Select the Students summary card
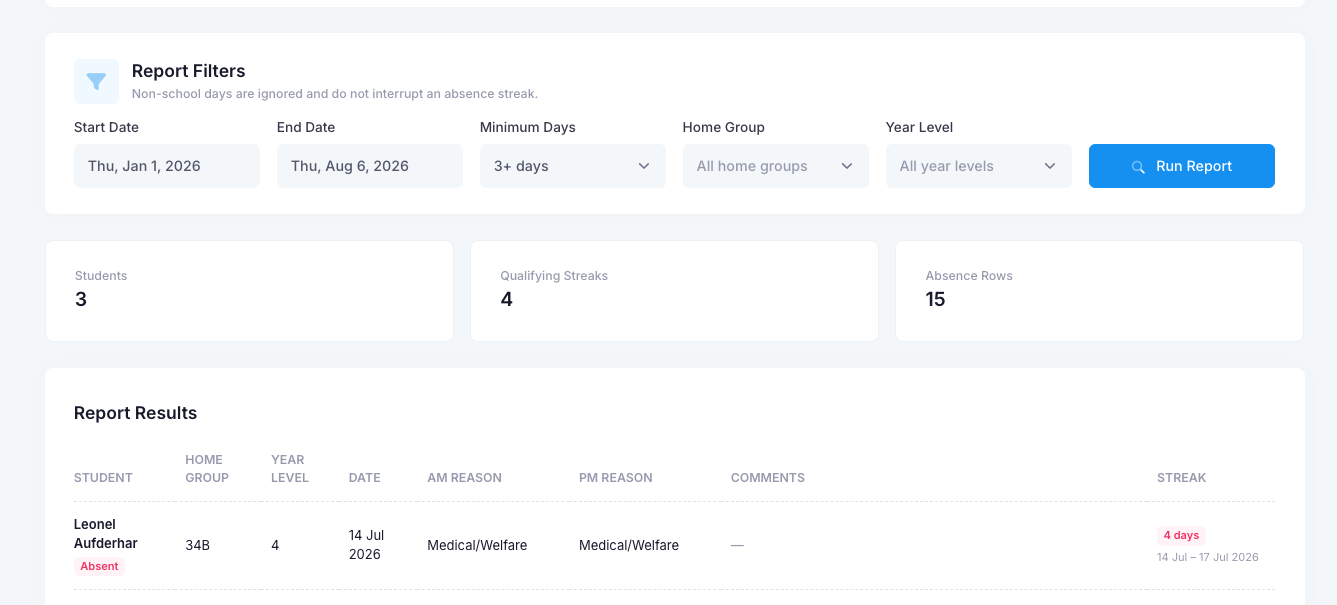 (x=249, y=291)
